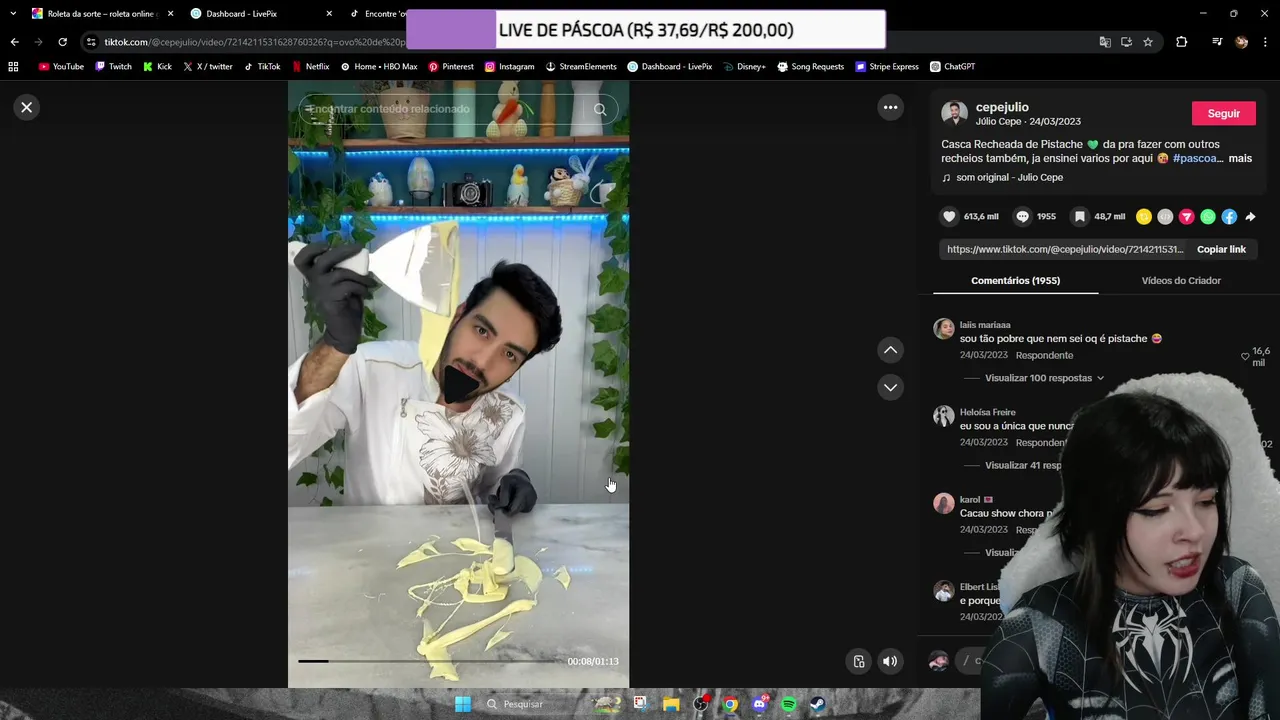Open the Netflix bookmark
The width and height of the screenshot is (1280, 720).
(x=310, y=67)
